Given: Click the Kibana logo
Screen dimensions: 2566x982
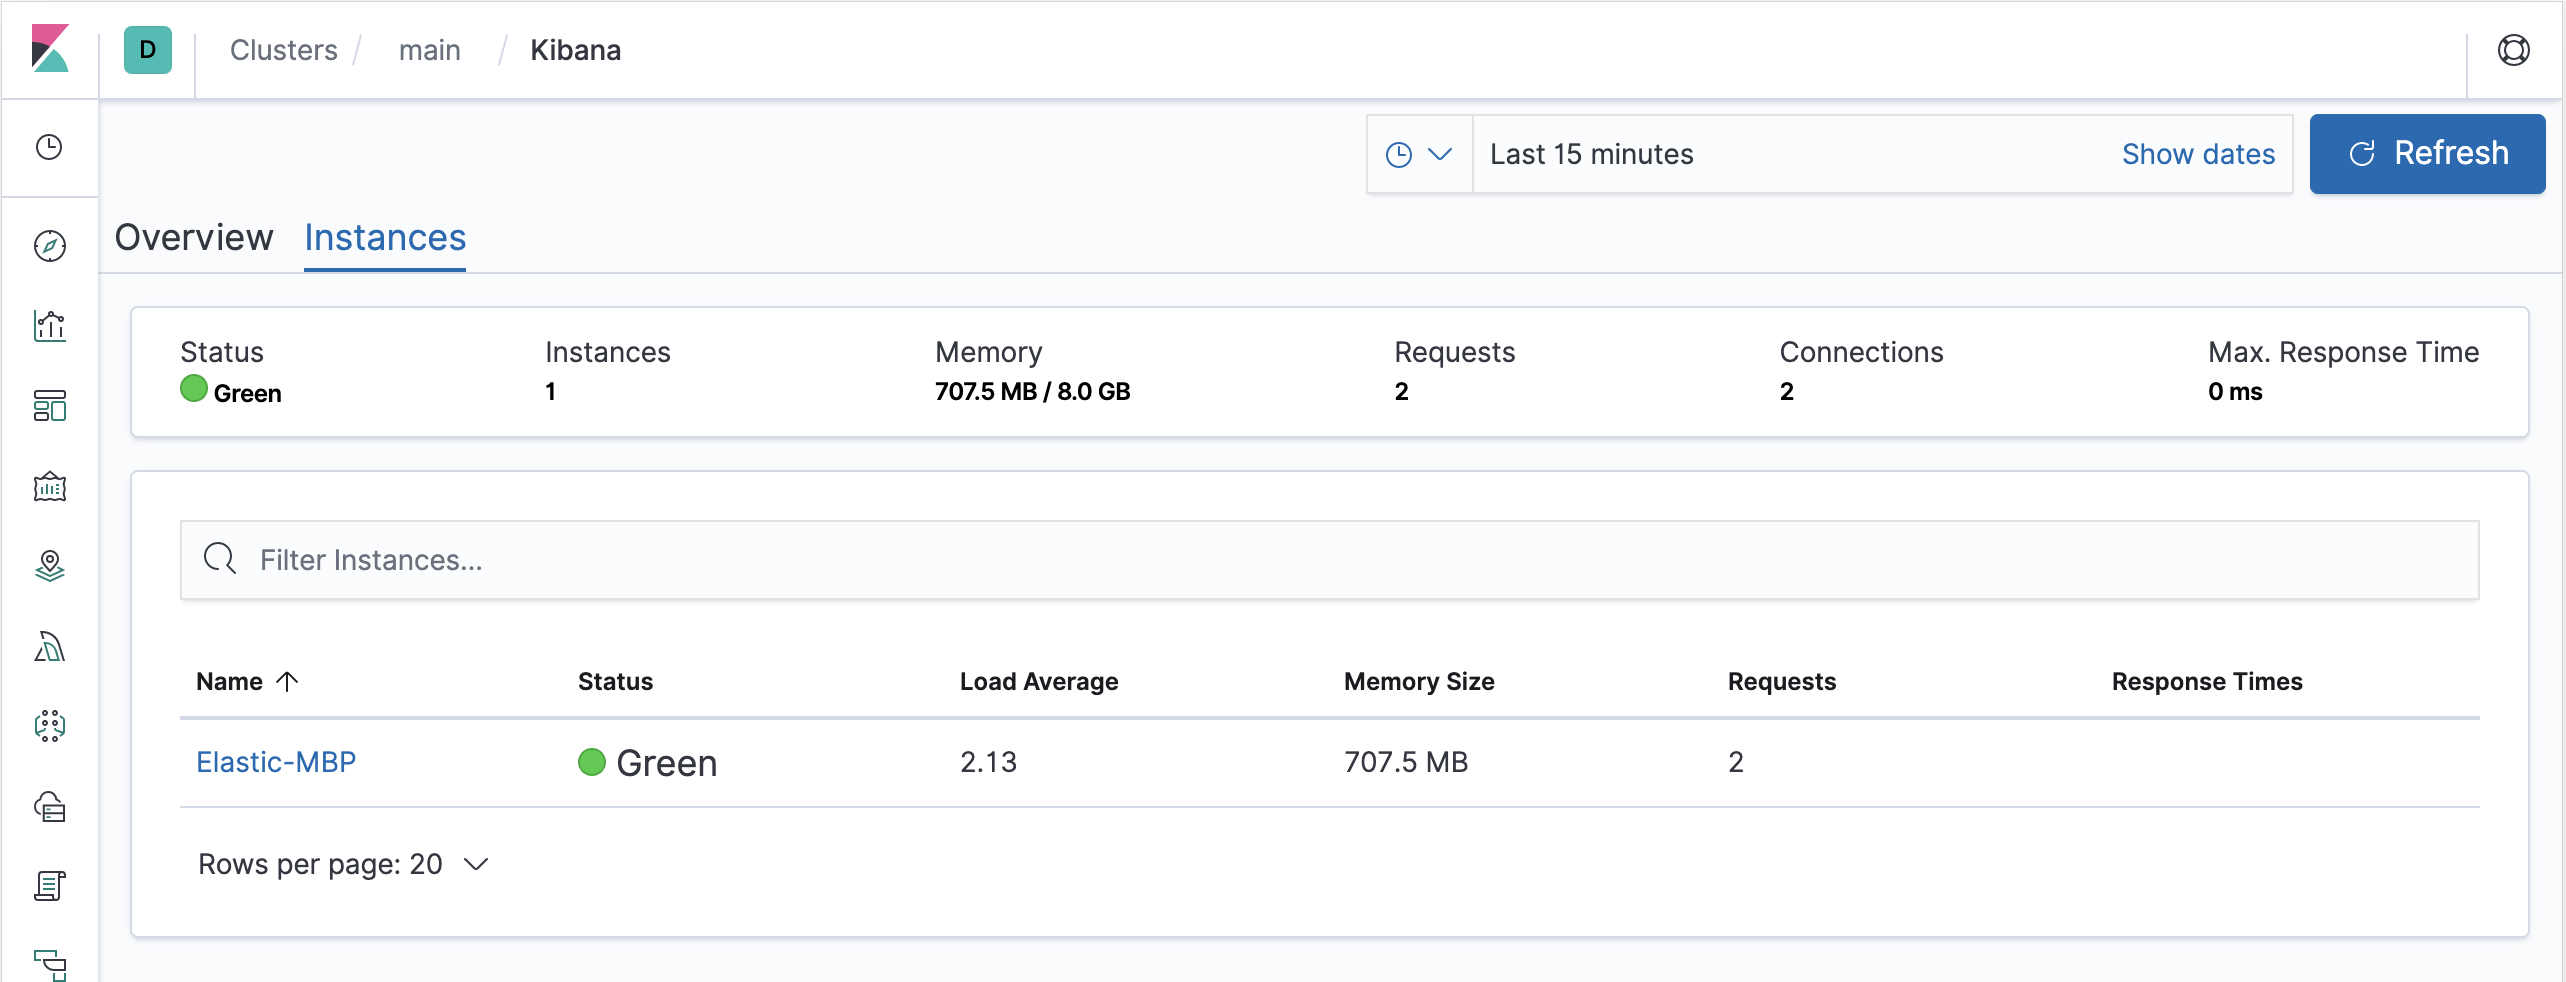Looking at the screenshot, I should pyautogui.click(x=49, y=49).
